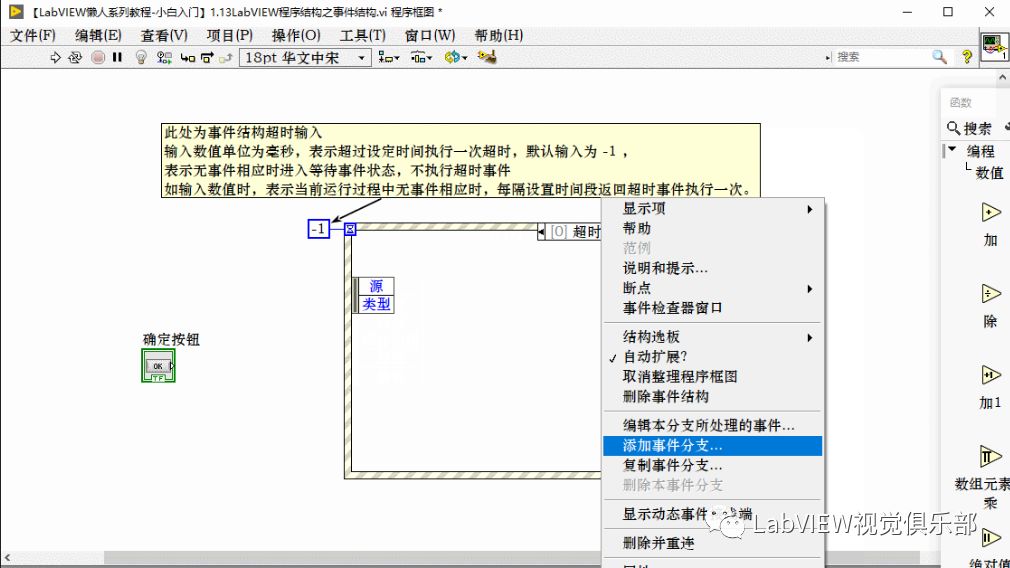The width and height of the screenshot is (1010, 568).
Task: Open the Distribute Objects dropdown
Action: pos(421,58)
